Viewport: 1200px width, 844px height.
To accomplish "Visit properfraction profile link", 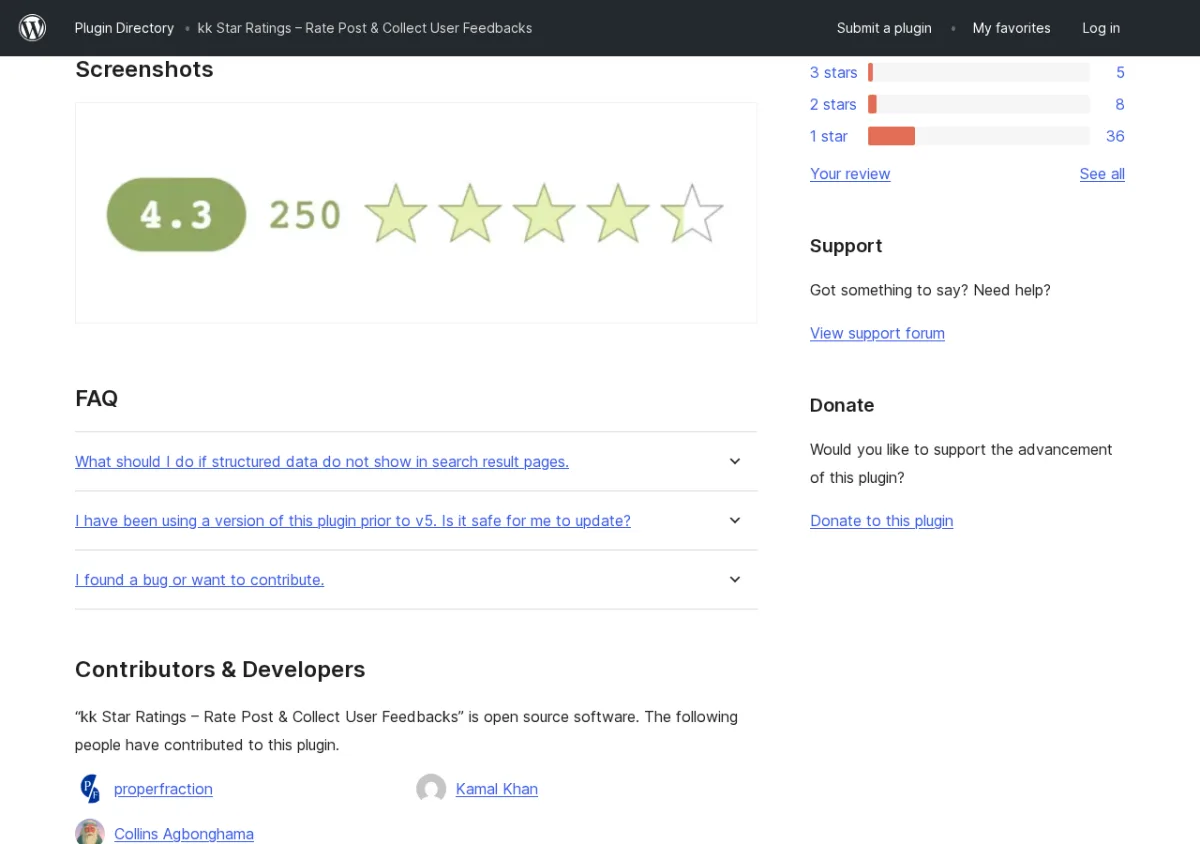I will [x=163, y=789].
